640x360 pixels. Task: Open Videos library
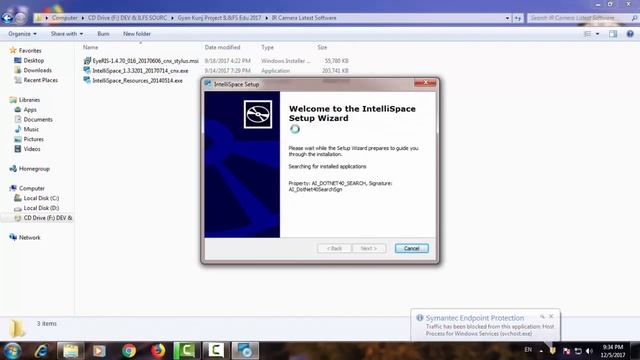tap(32, 149)
